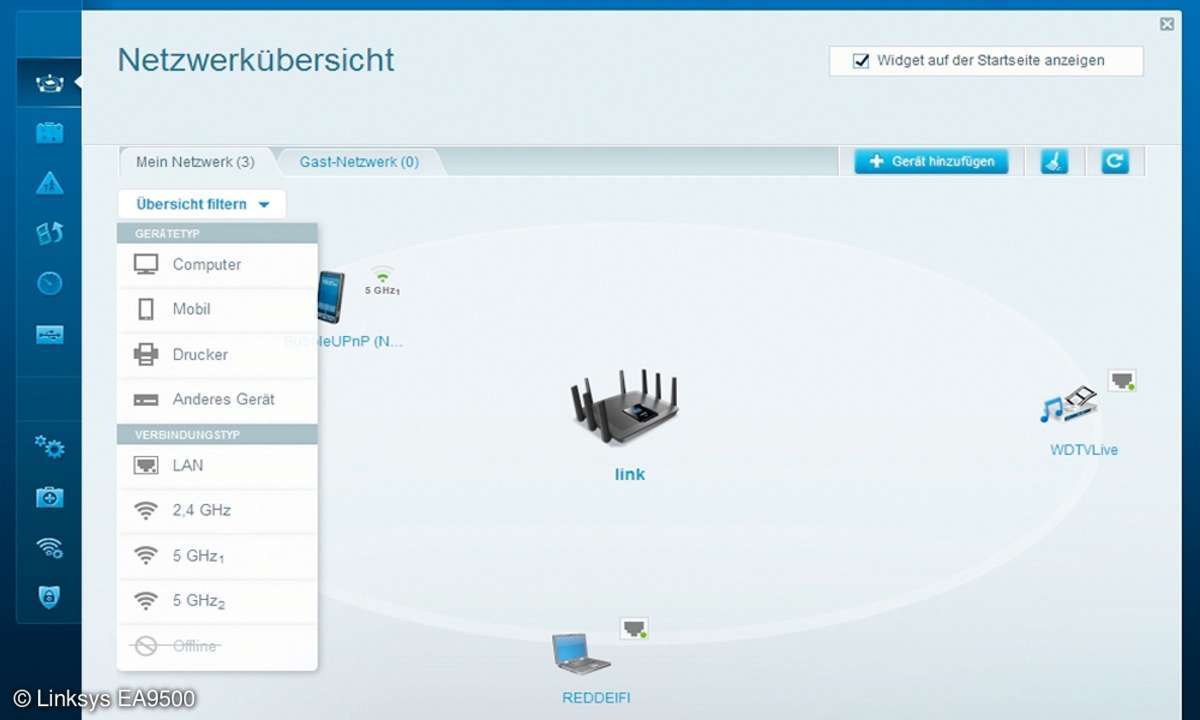Click 'Gerät hinzufügen' button
The height and width of the screenshot is (720, 1200).
tap(931, 161)
